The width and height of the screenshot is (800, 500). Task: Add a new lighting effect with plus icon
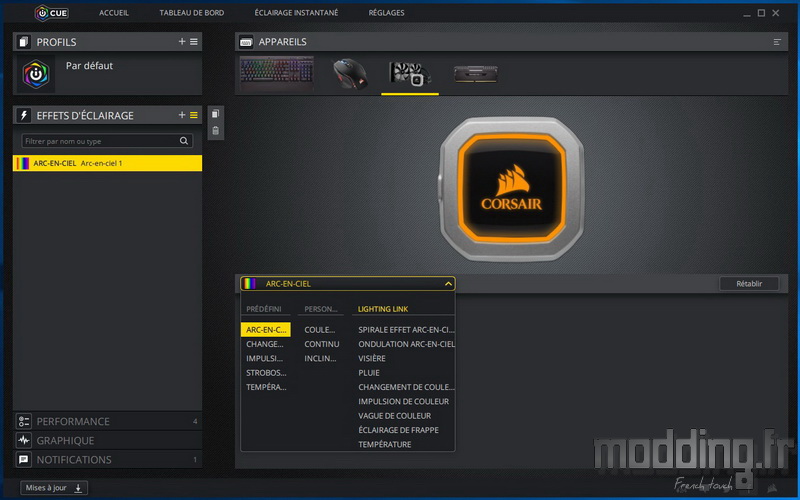click(x=182, y=115)
